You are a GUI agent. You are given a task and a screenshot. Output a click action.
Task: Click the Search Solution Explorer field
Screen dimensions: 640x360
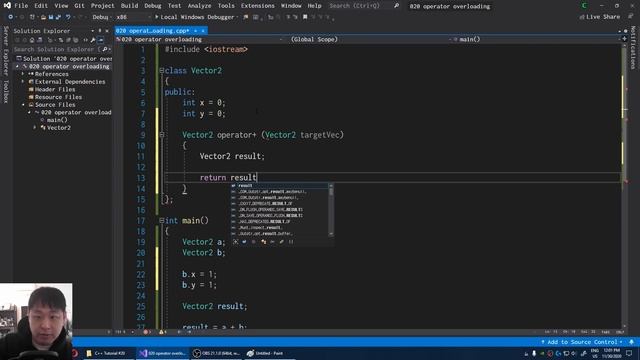[57, 49]
